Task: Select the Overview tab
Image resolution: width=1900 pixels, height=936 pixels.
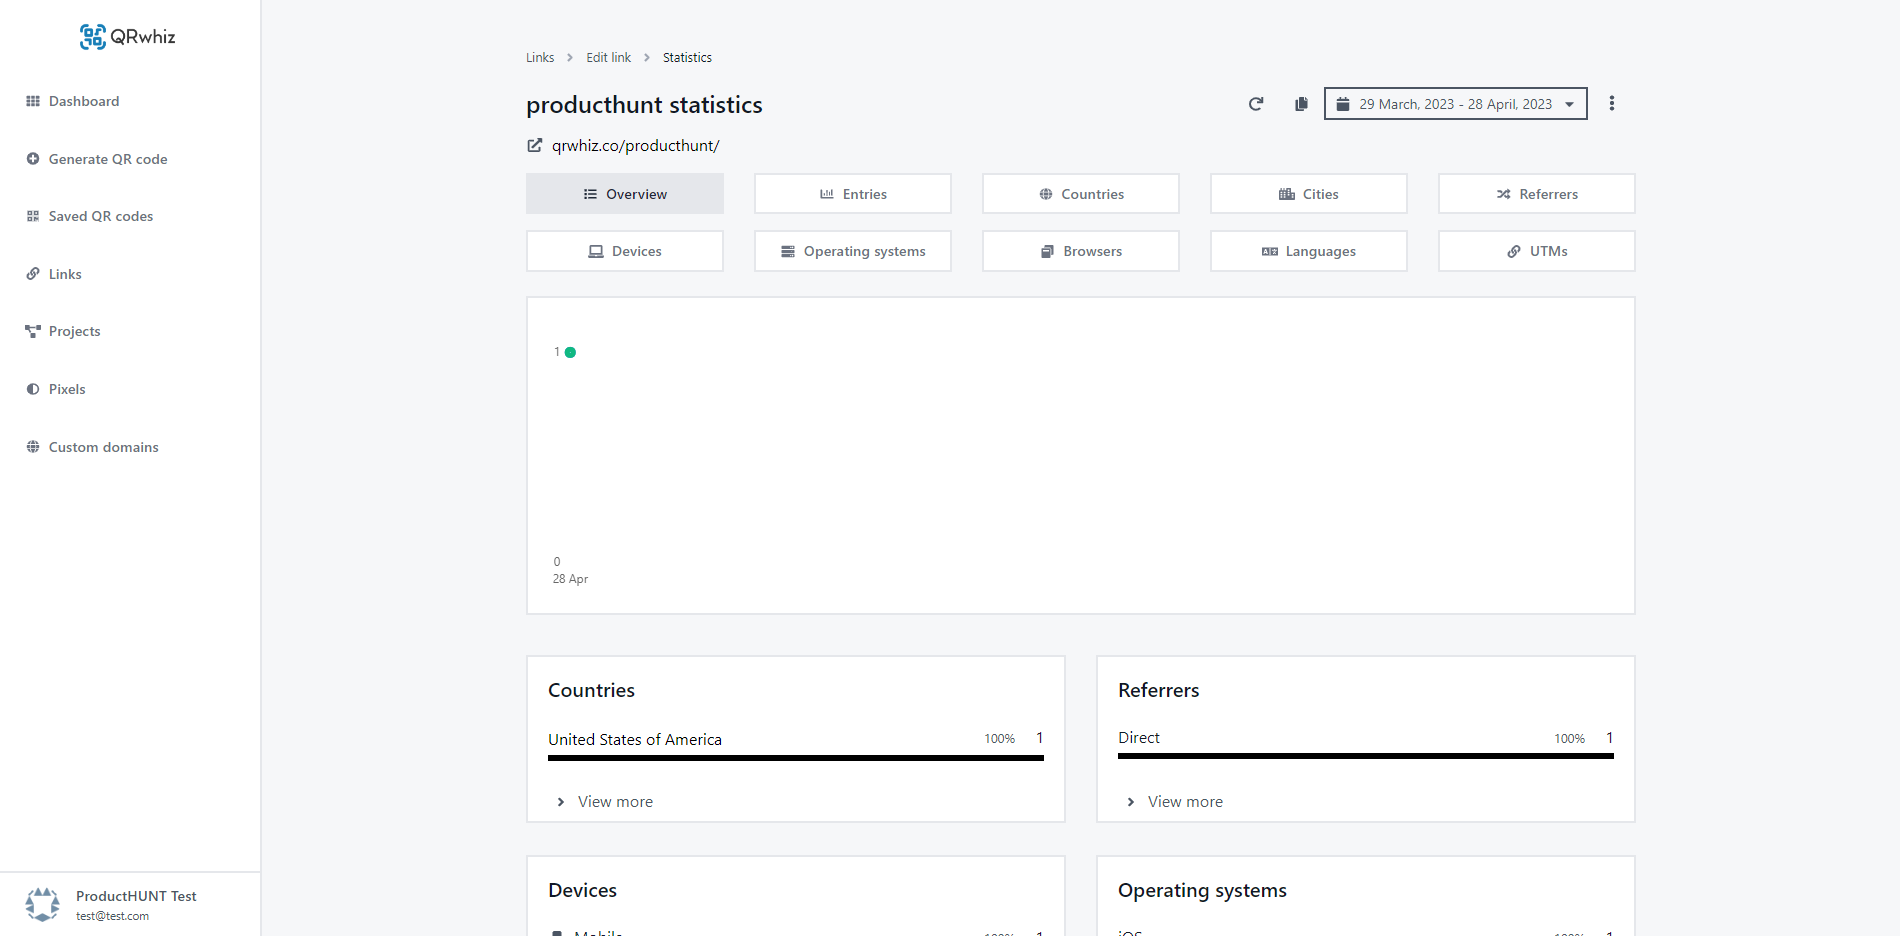Action: [625, 194]
